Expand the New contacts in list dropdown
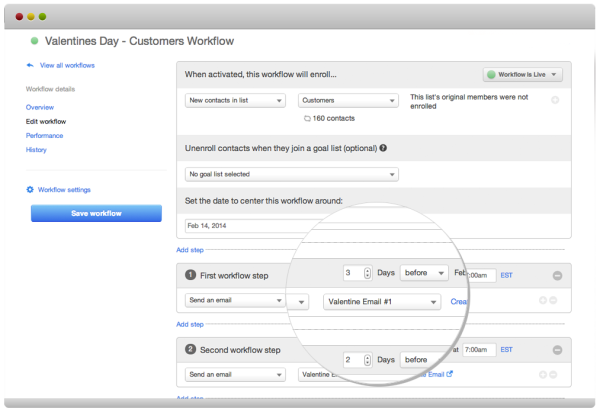 coord(237,100)
